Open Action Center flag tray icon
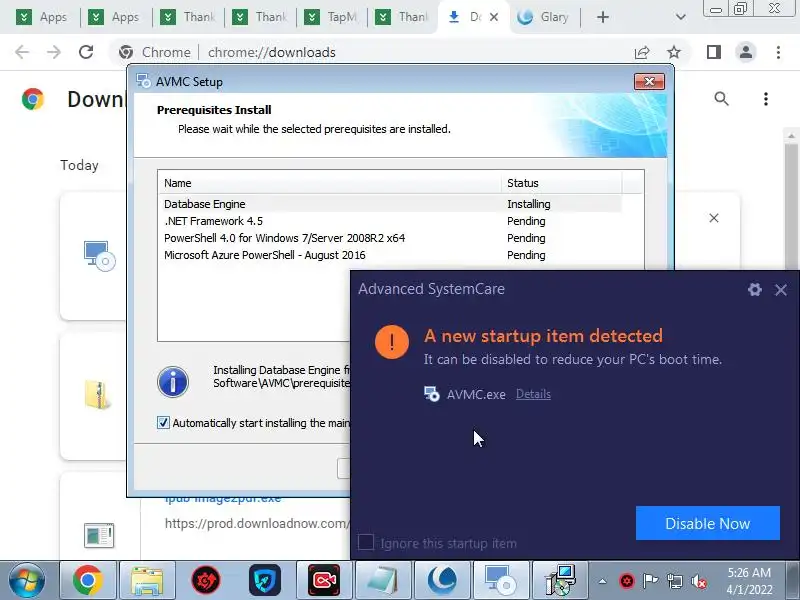 coord(650,581)
